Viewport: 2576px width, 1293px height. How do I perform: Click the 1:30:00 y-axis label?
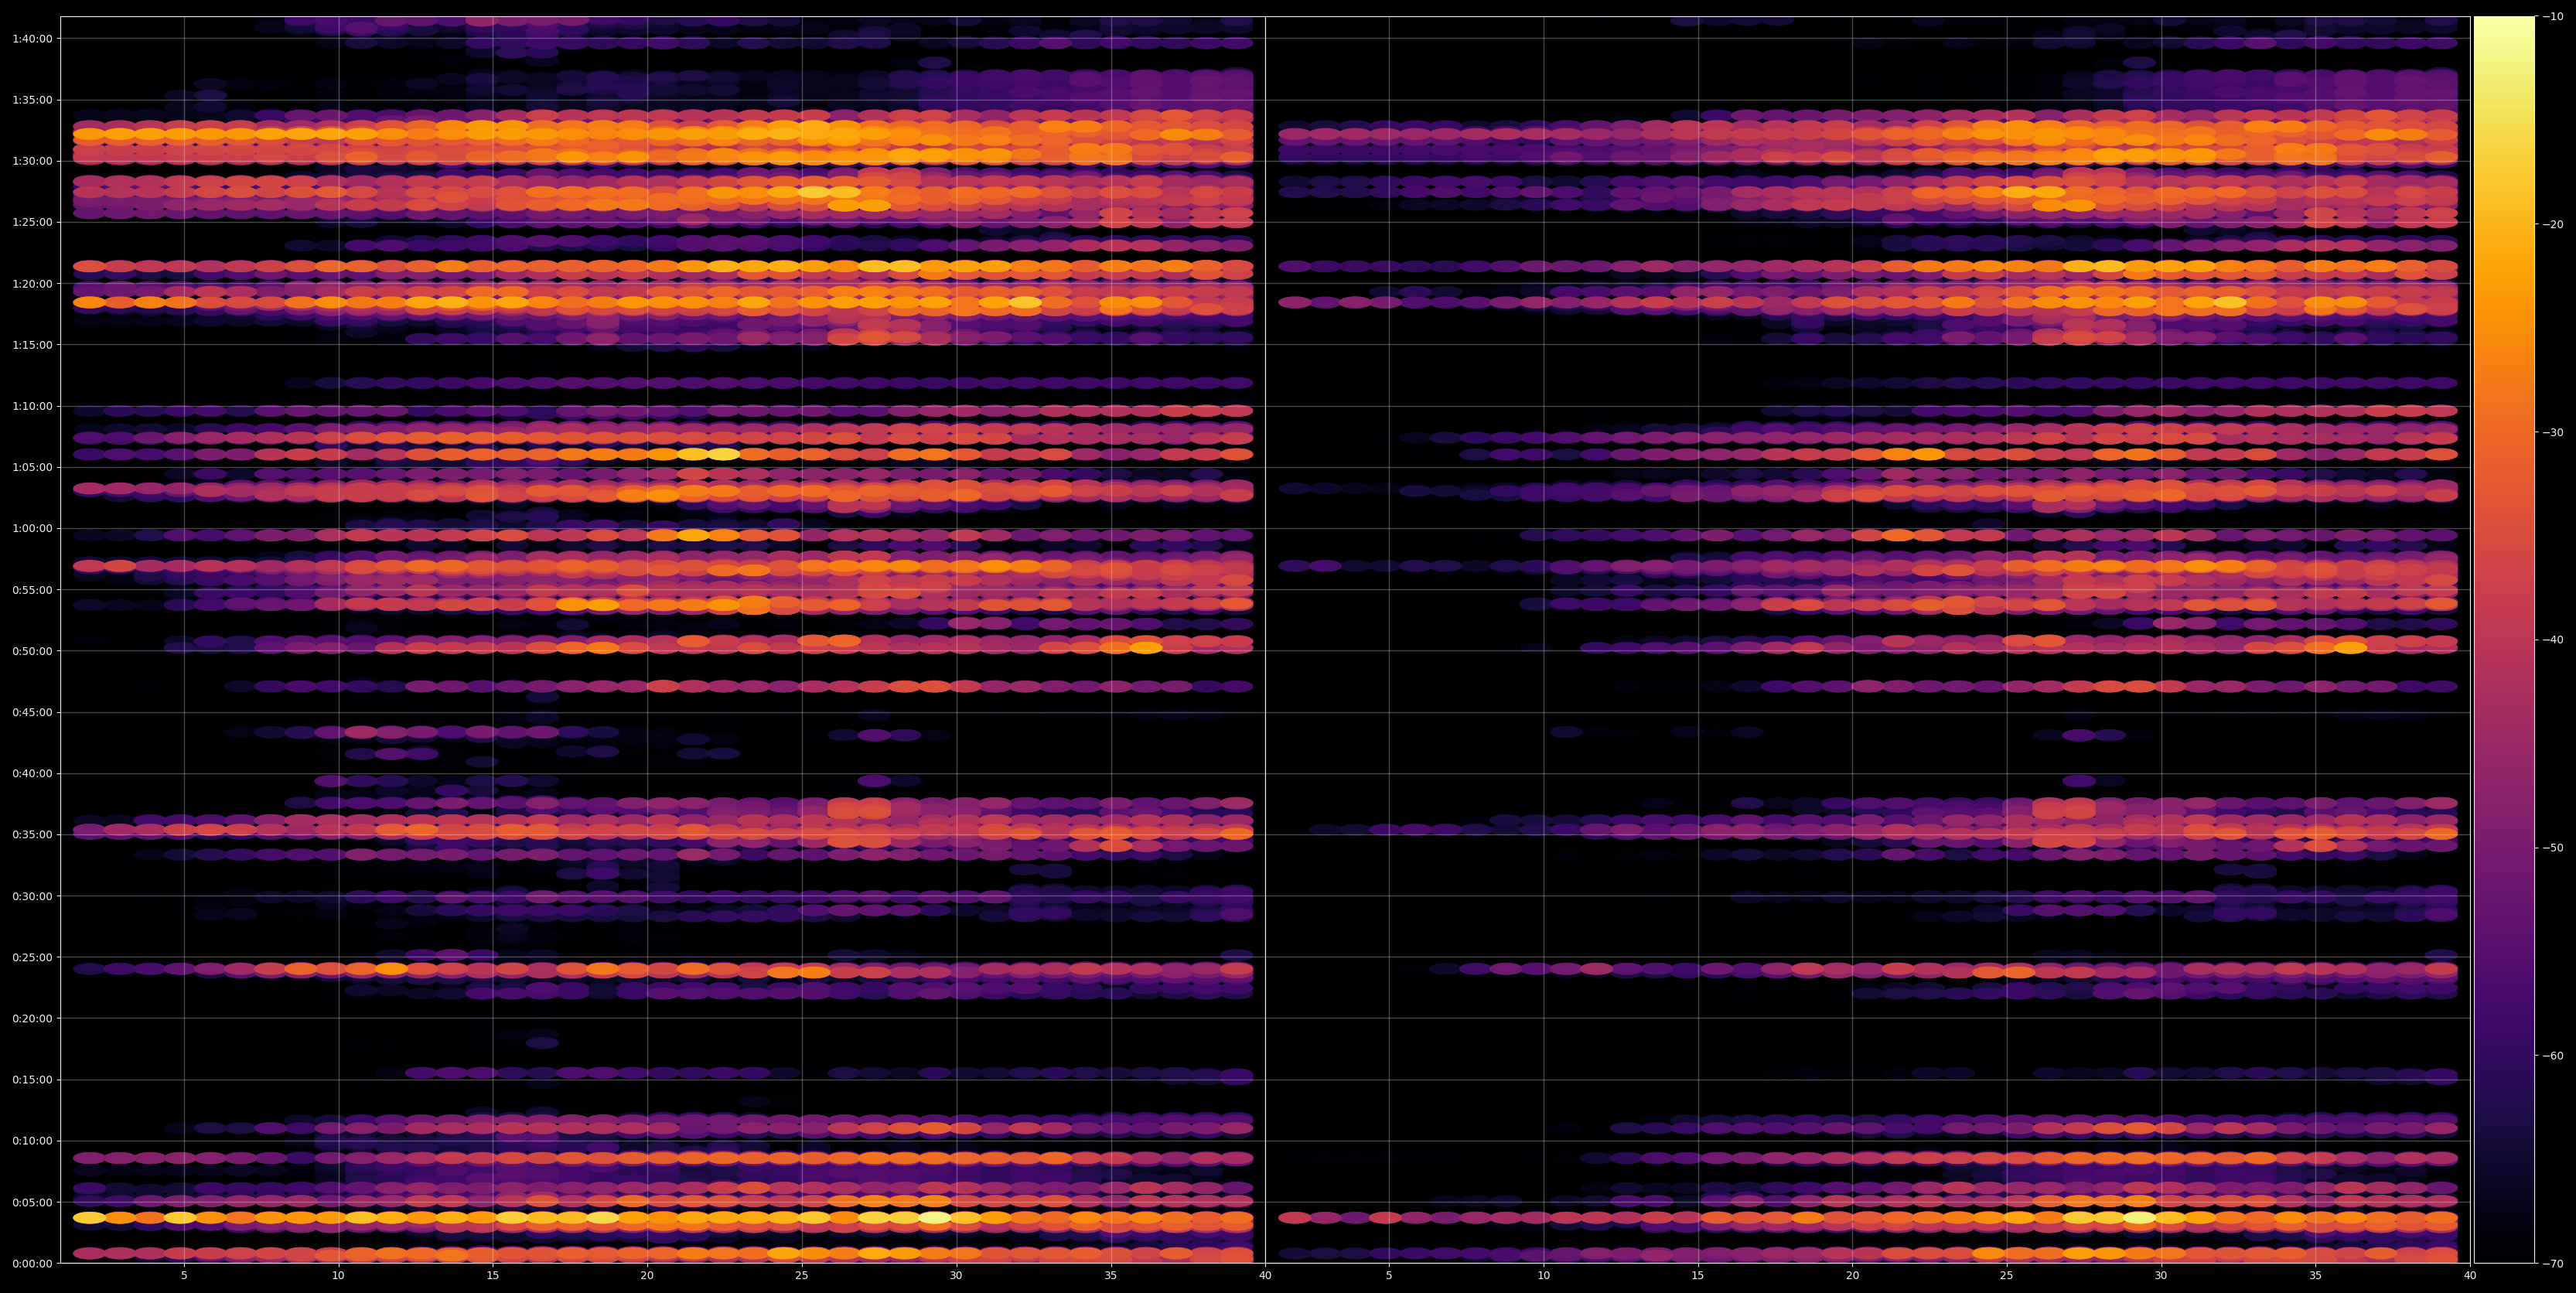pos(32,161)
